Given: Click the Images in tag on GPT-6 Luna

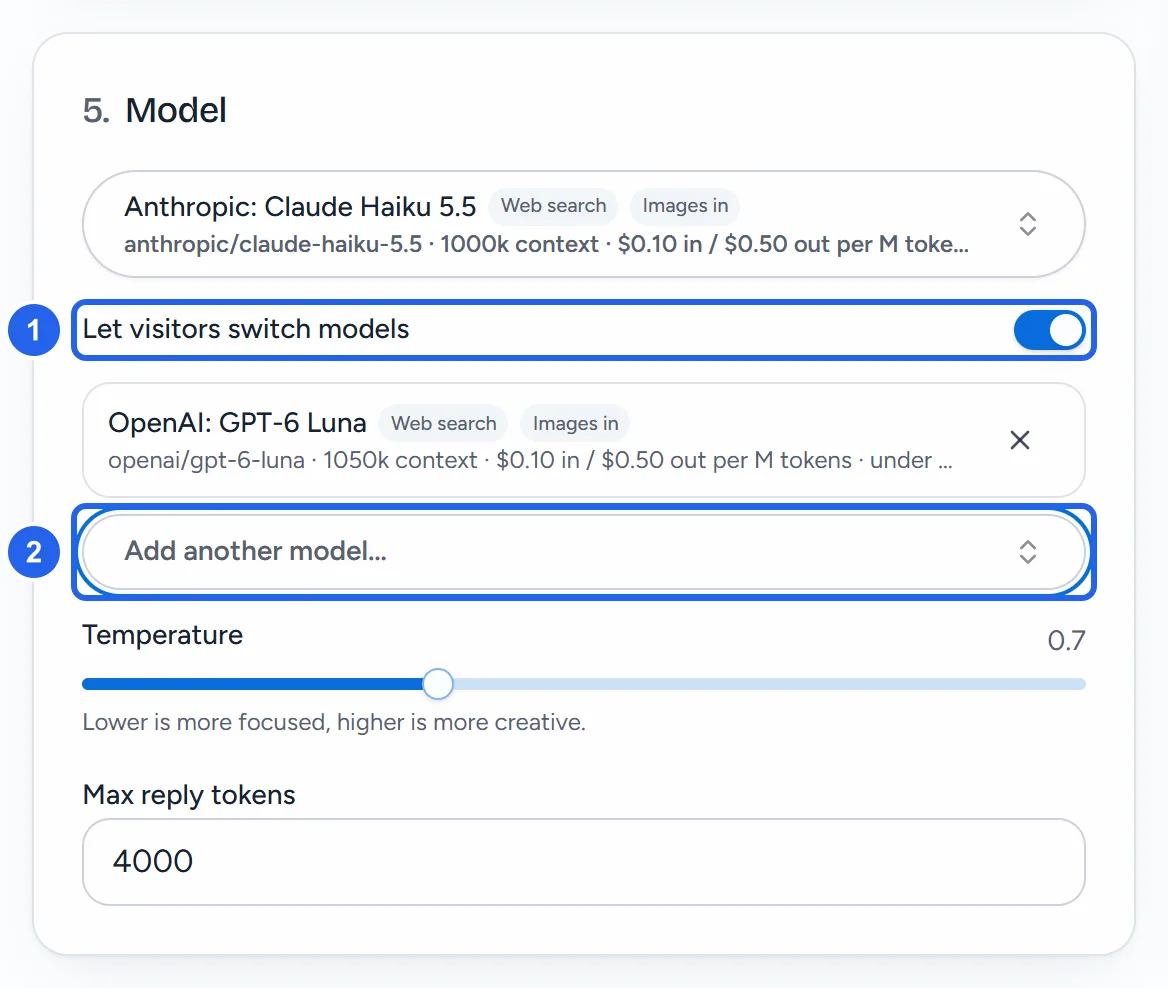Looking at the screenshot, I should 576,423.
